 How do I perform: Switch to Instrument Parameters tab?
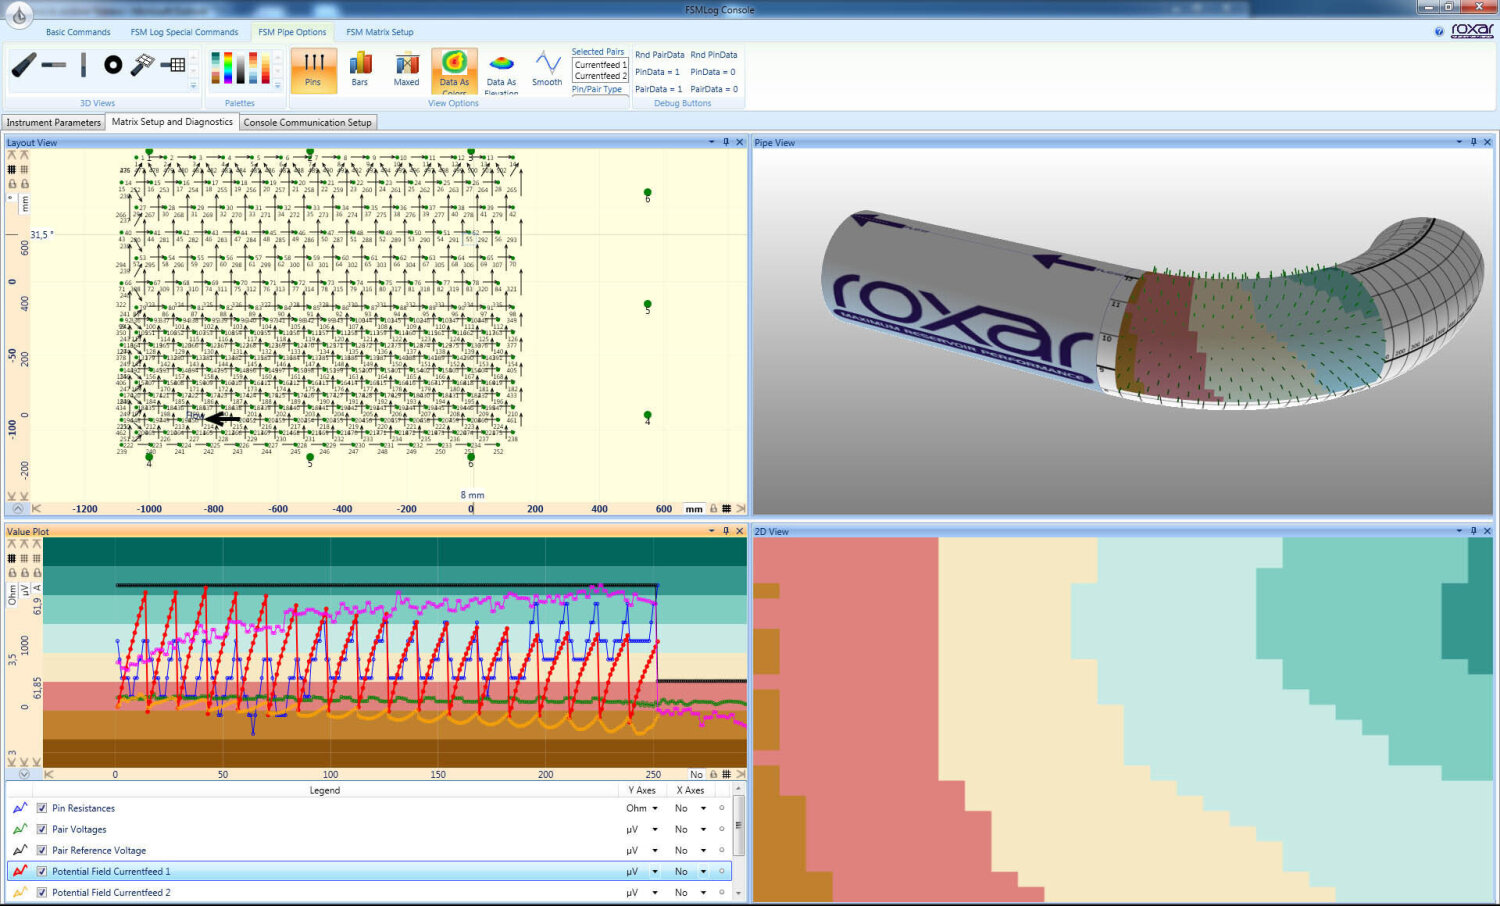coord(54,122)
